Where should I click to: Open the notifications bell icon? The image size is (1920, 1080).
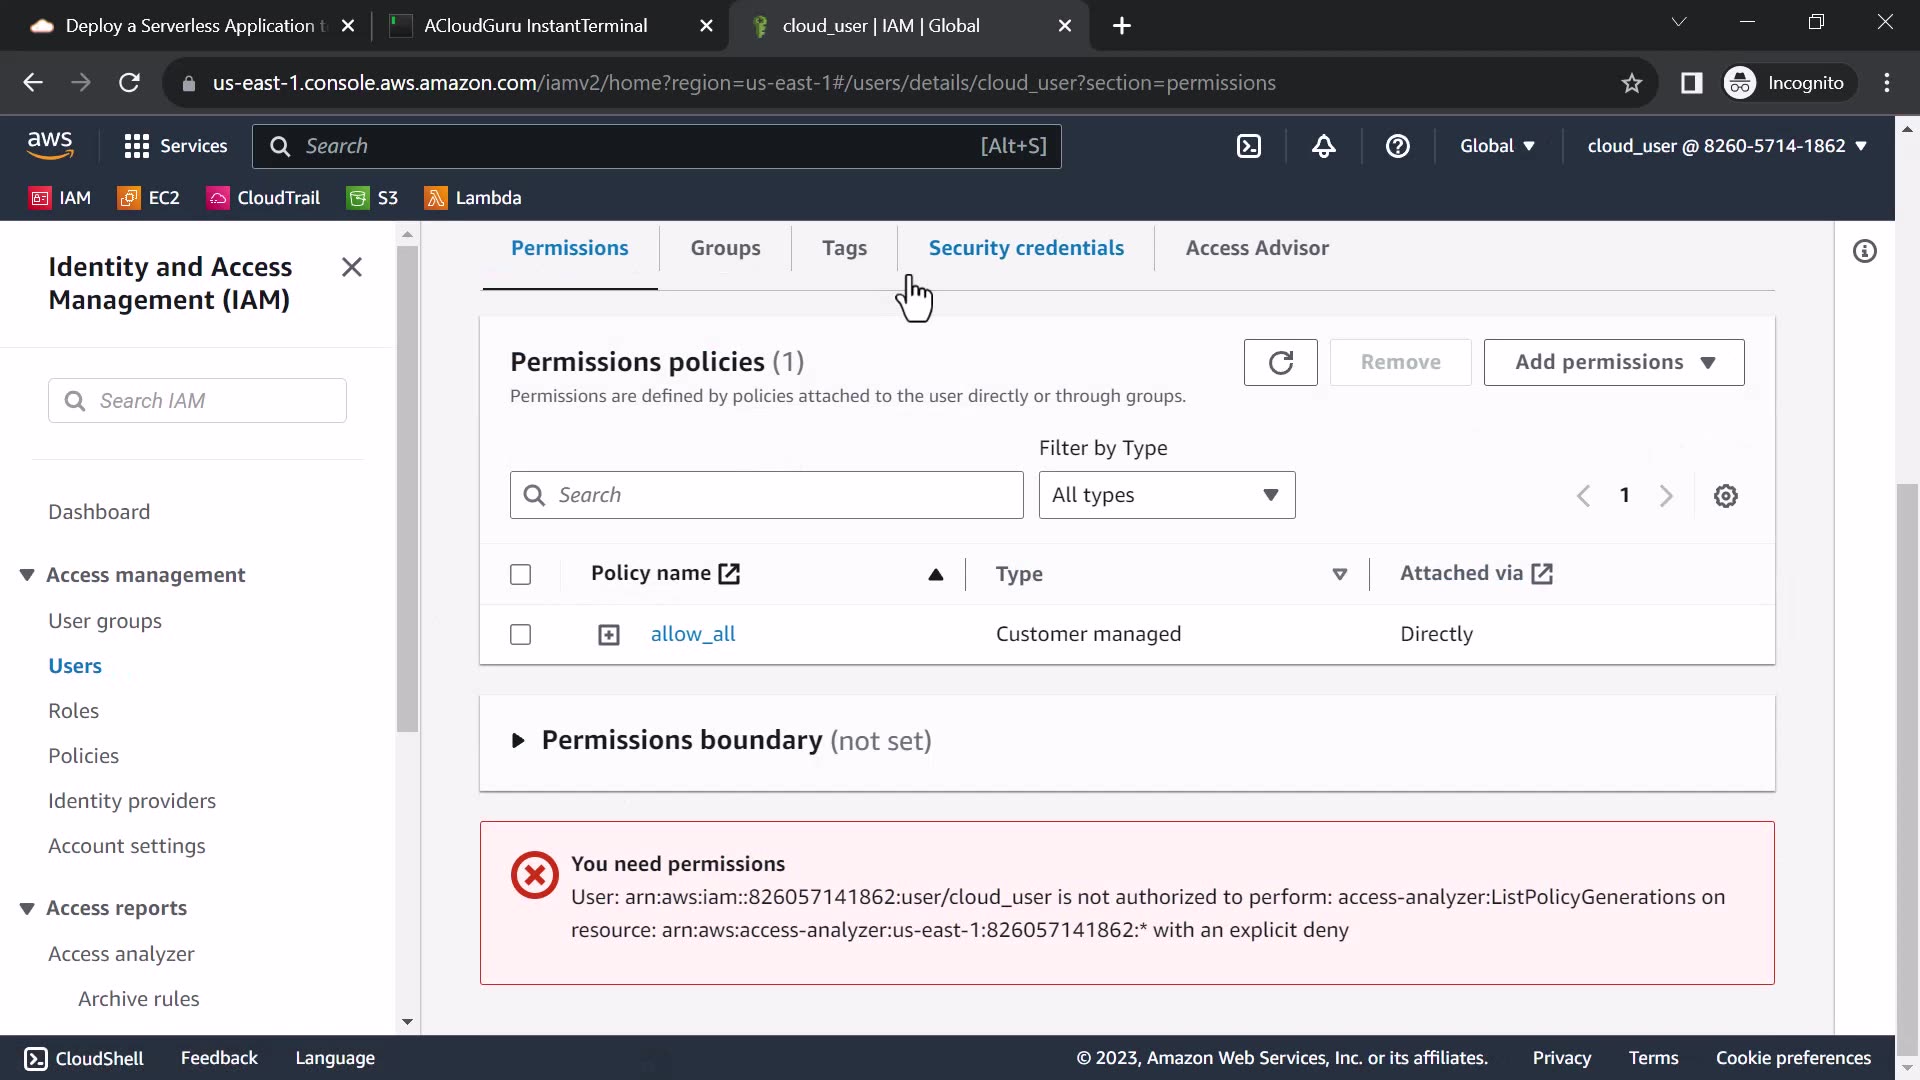[x=1324, y=146]
